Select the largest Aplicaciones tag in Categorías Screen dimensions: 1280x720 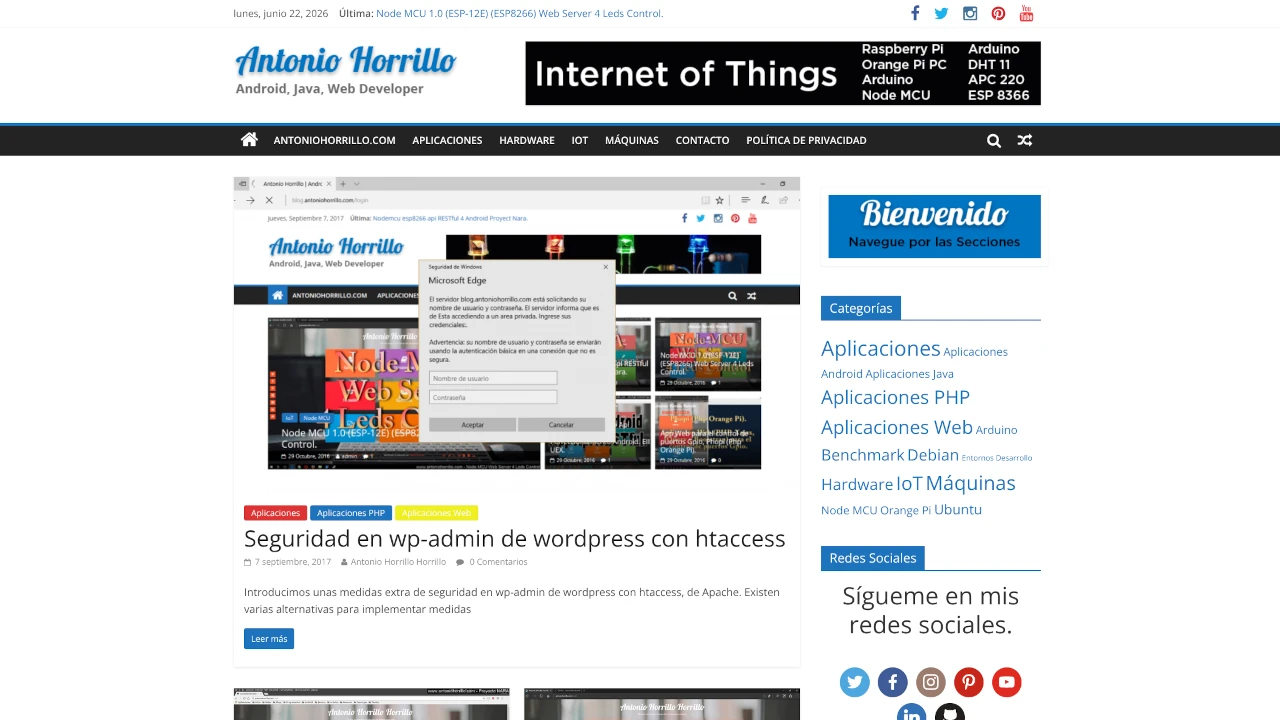coord(881,348)
